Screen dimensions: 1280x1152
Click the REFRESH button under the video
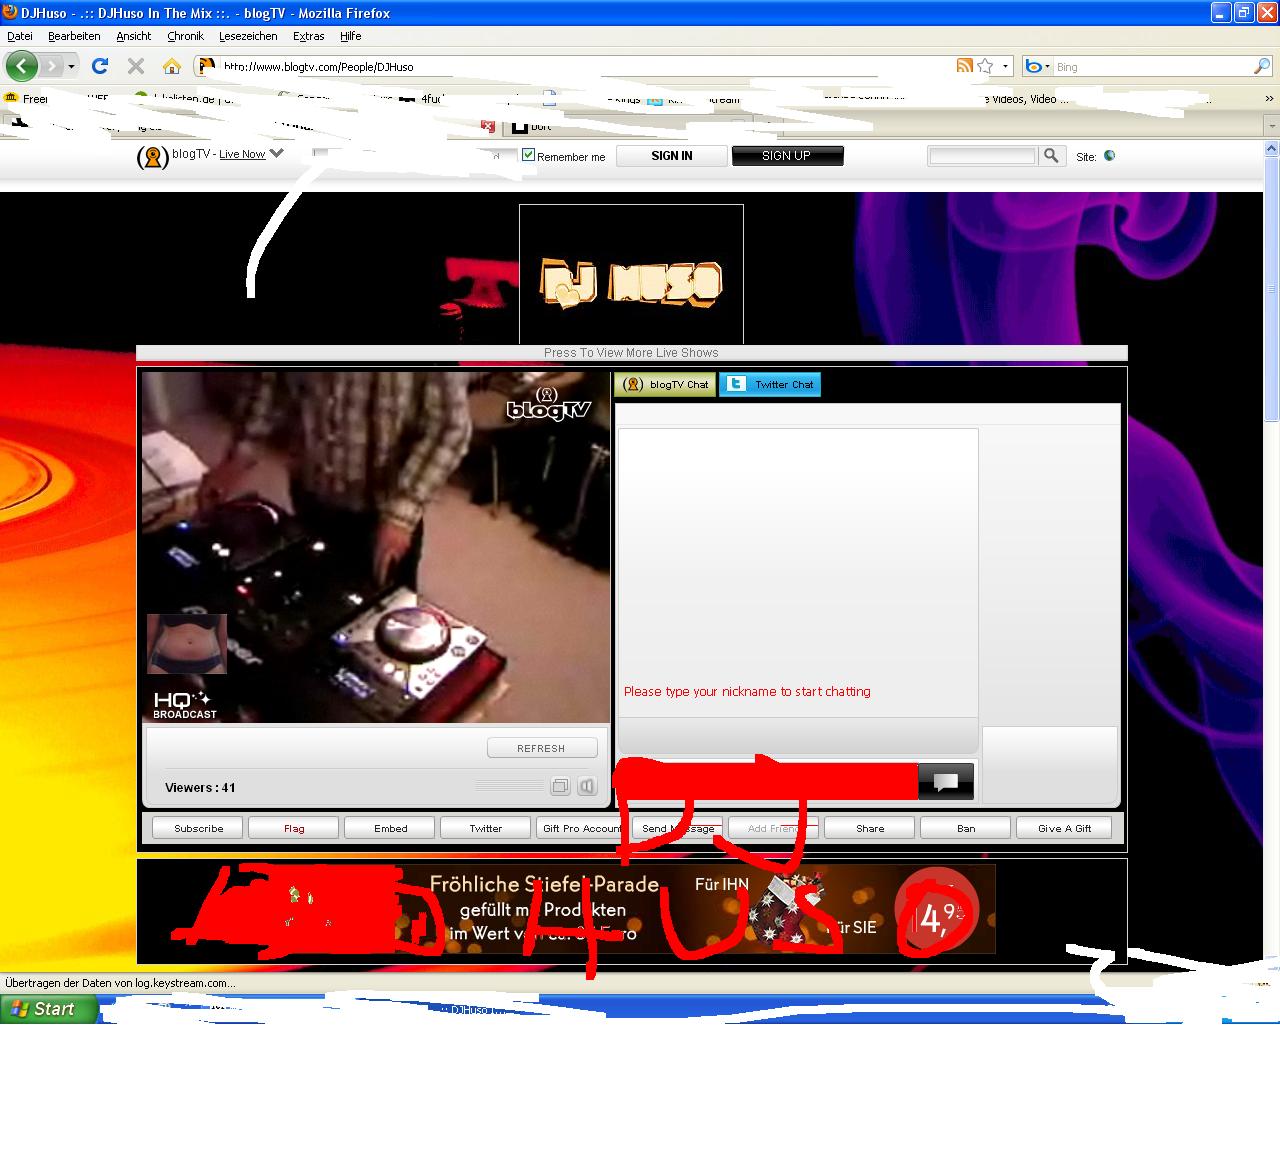(x=542, y=748)
